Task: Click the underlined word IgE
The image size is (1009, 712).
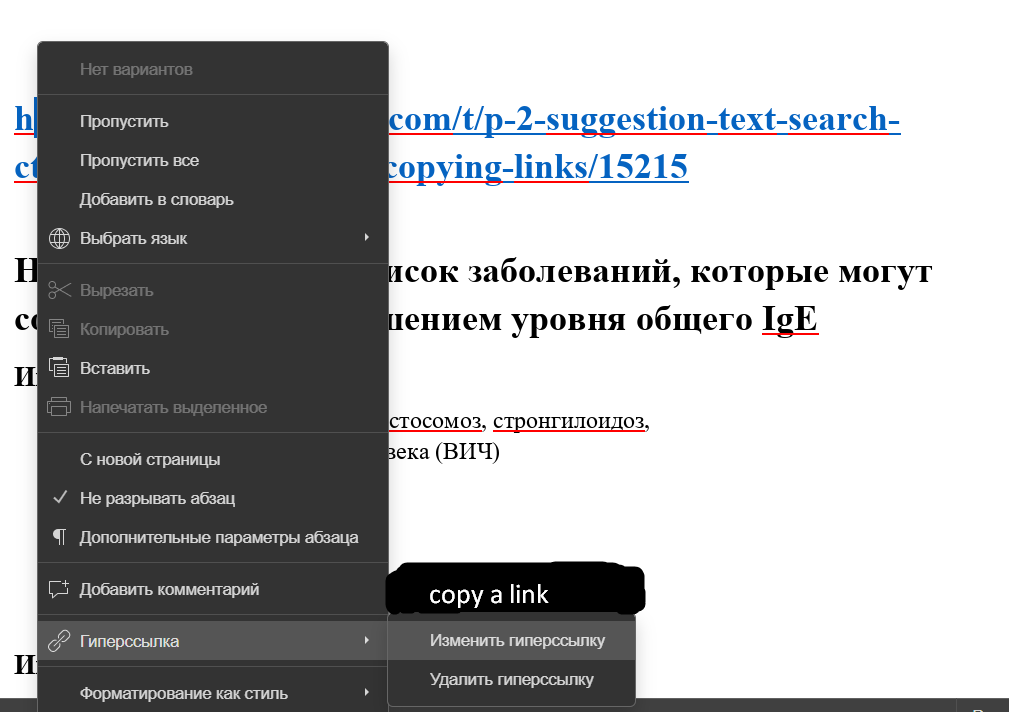Action: (x=790, y=319)
